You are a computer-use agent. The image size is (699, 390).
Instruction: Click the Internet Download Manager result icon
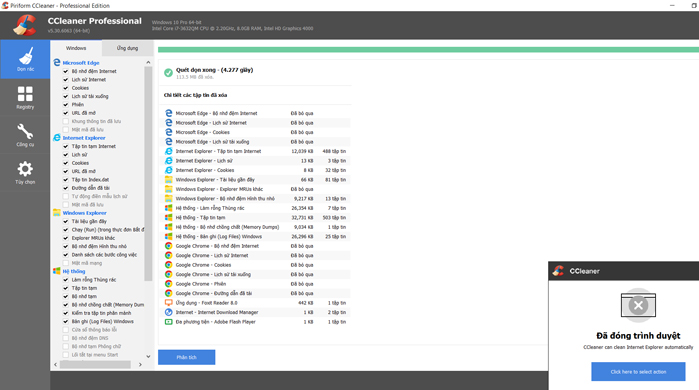pos(169,312)
